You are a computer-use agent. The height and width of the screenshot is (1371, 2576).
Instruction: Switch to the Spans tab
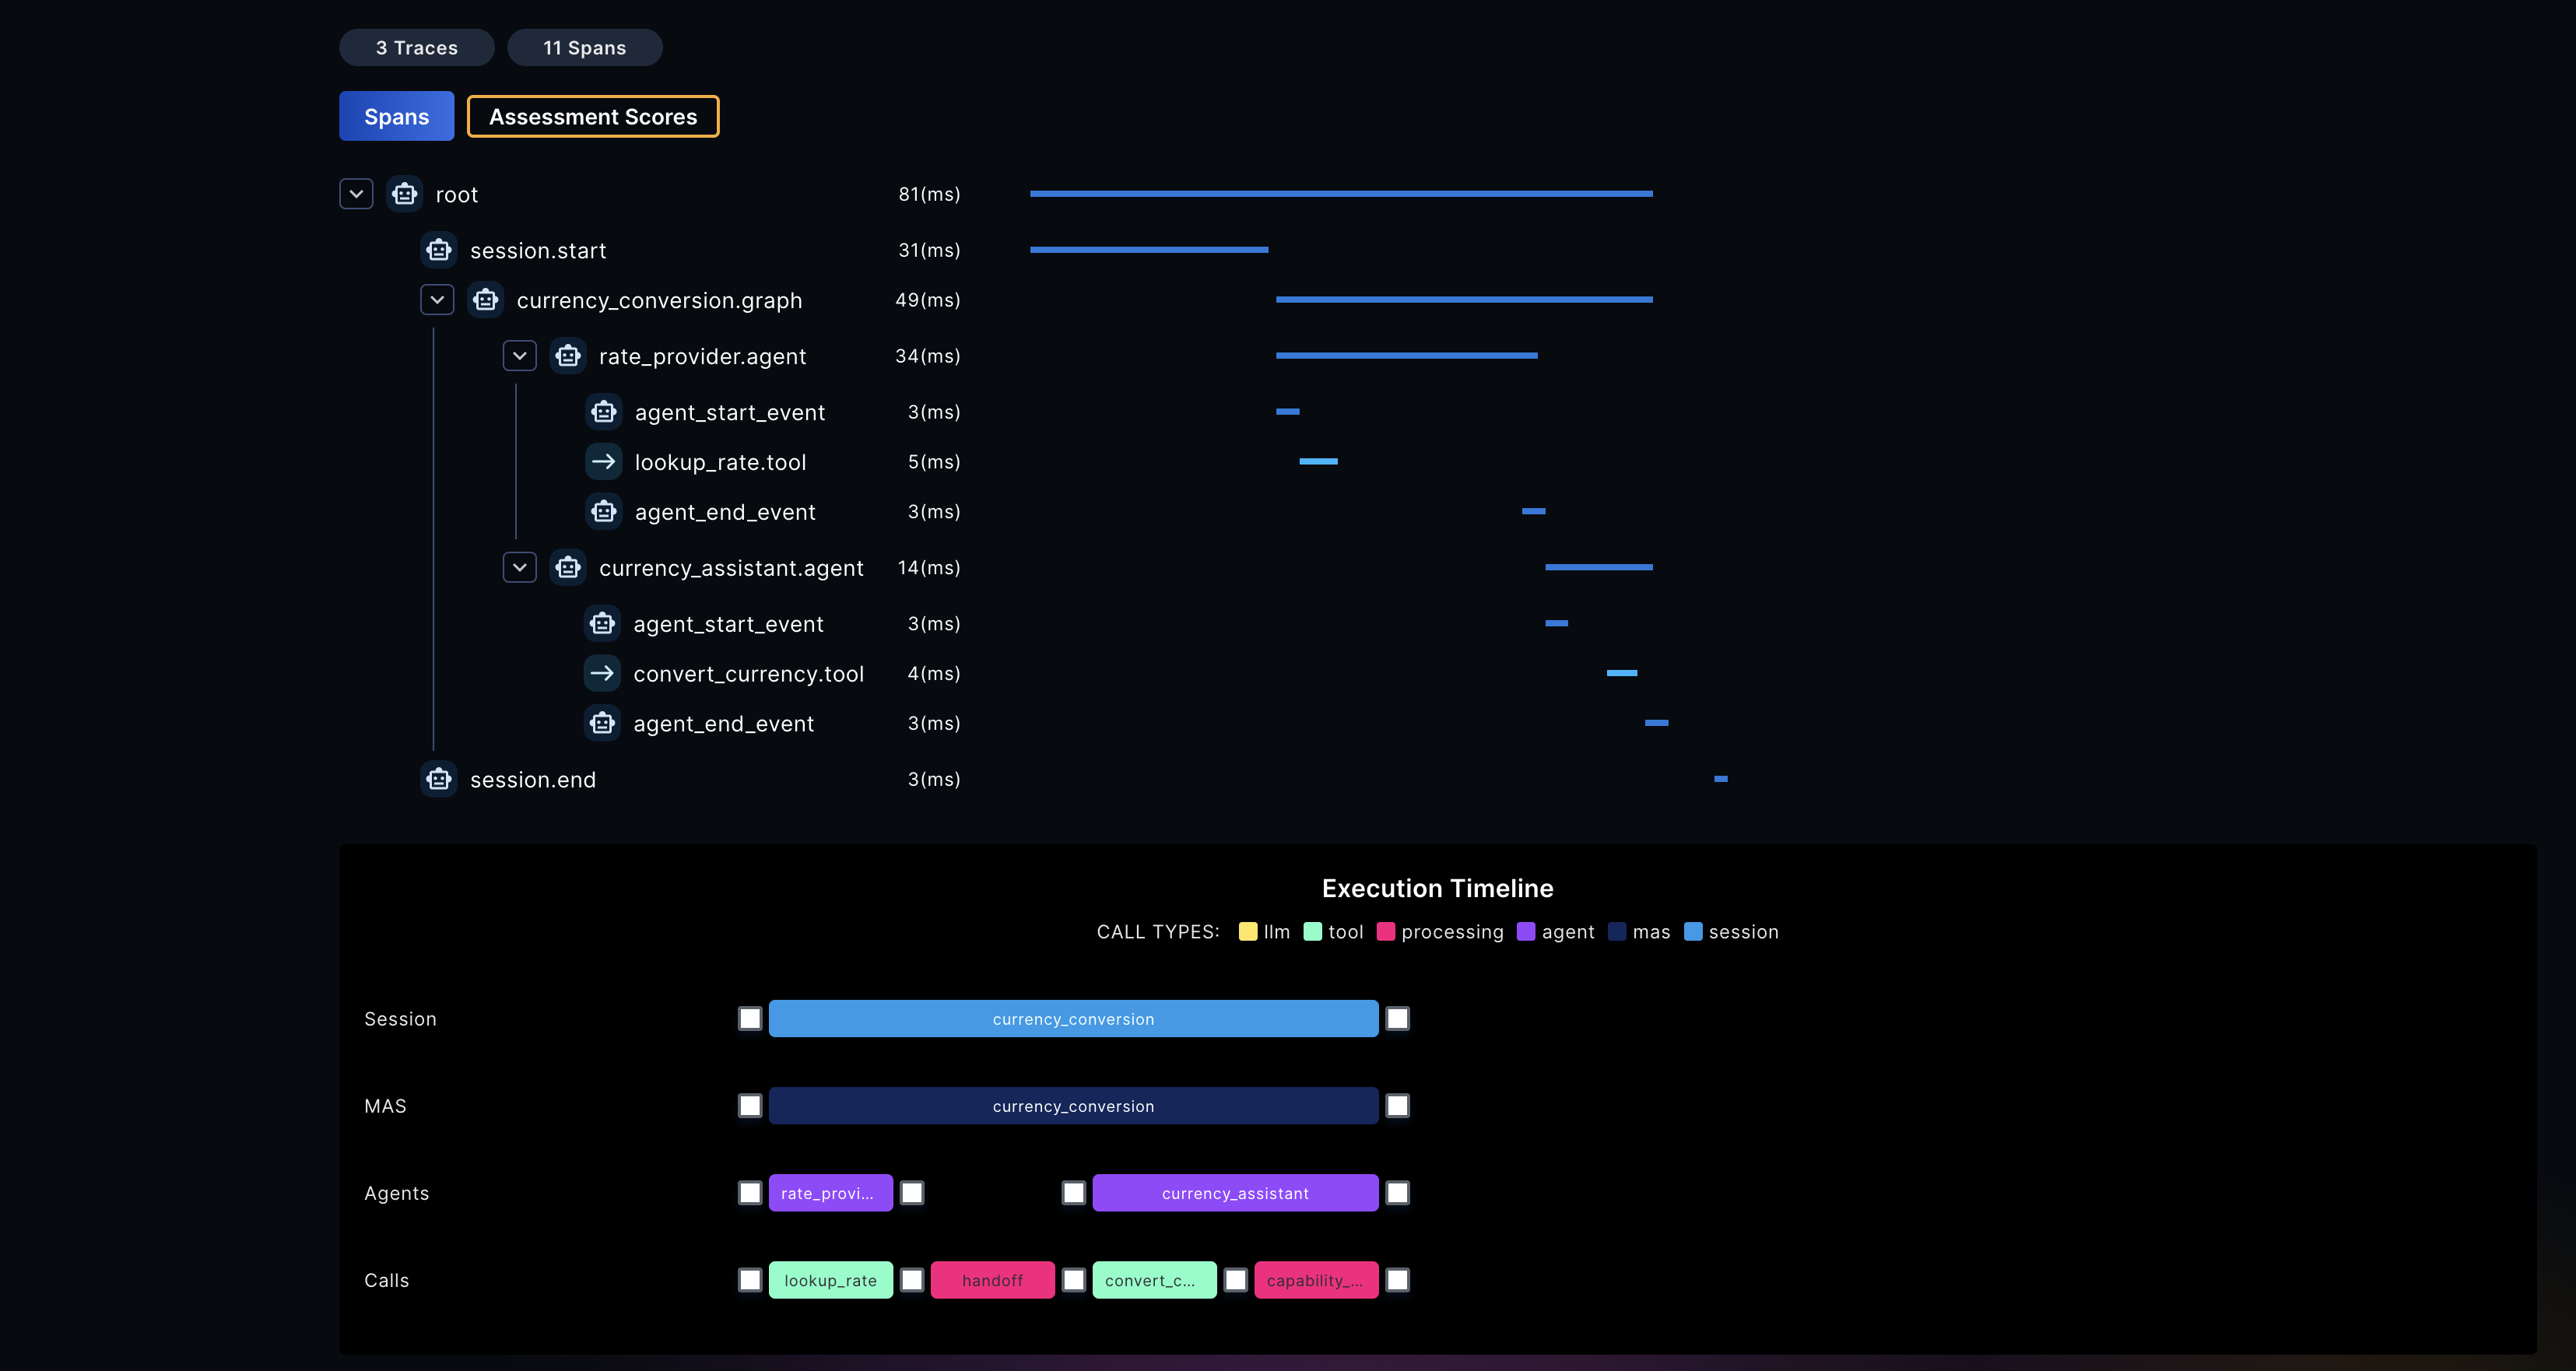tap(397, 116)
